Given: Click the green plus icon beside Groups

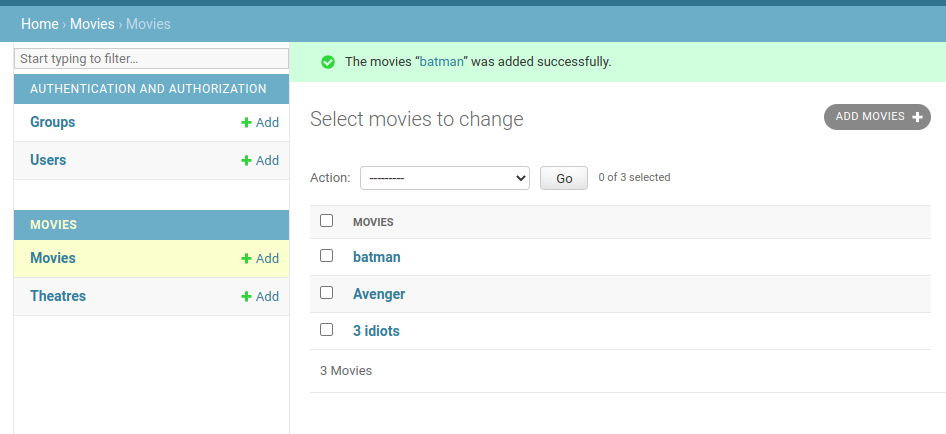Looking at the screenshot, I should (246, 123).
